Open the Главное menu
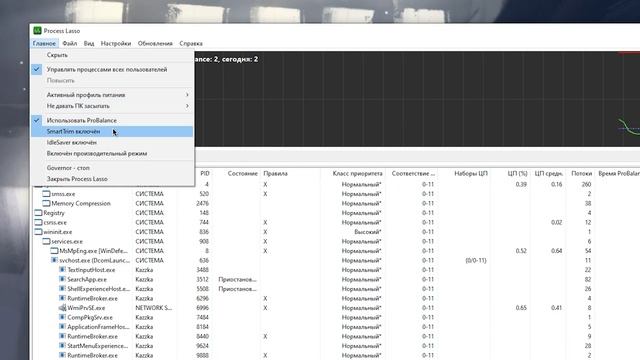Viewport: 640px width, 360px height. click(44, 43)
